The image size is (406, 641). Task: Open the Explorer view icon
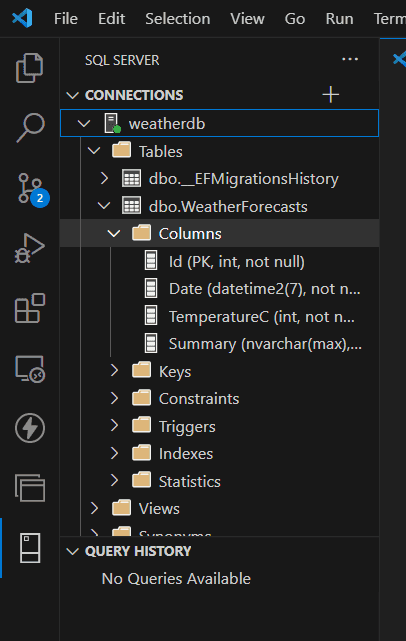click(x=29, y=68)
